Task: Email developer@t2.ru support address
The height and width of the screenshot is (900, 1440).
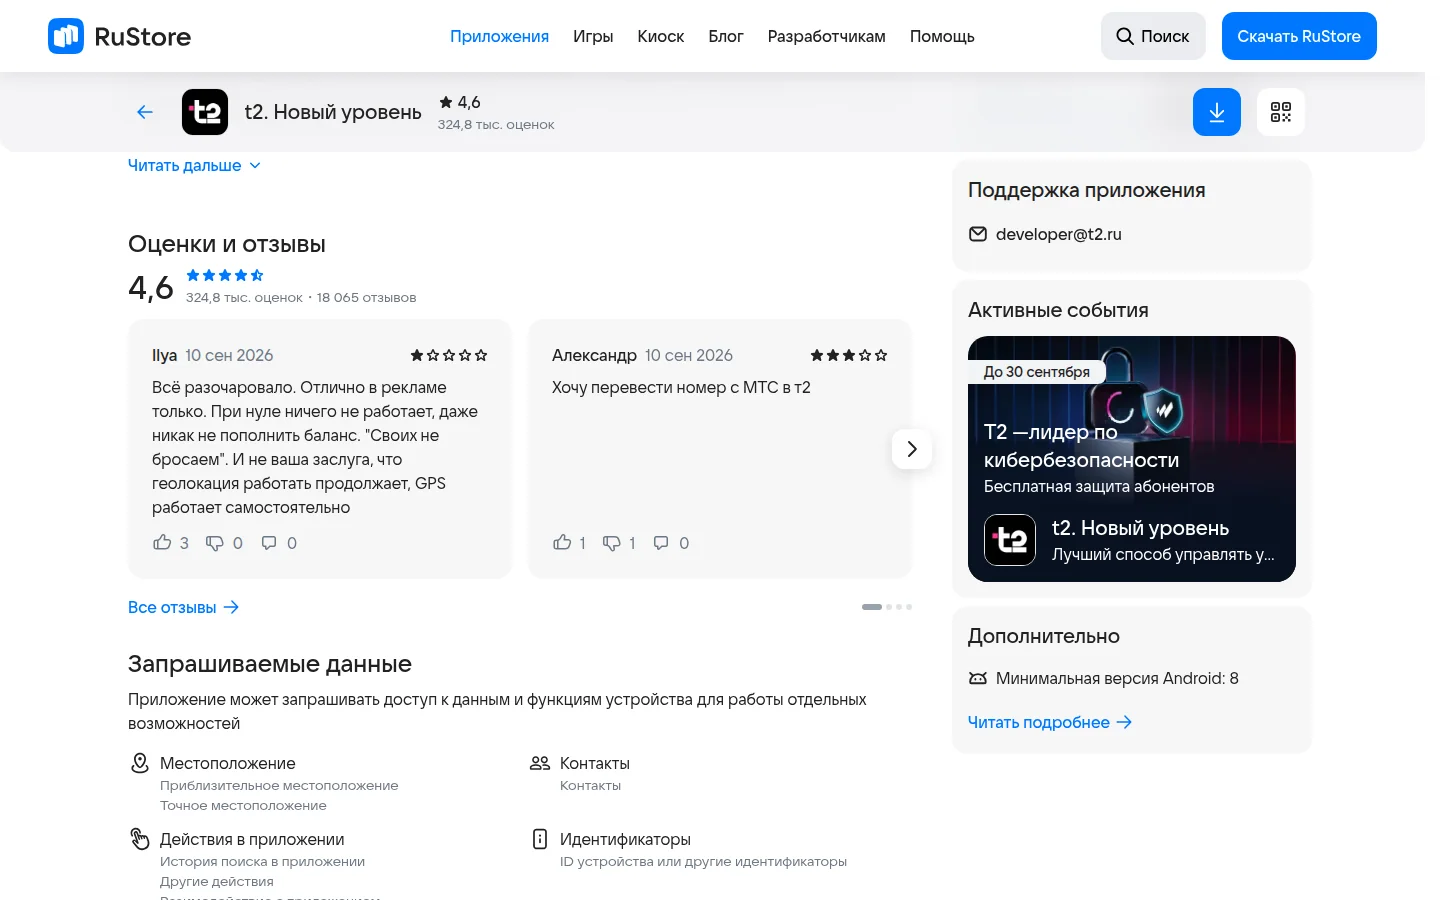Action: point(1059,234)
